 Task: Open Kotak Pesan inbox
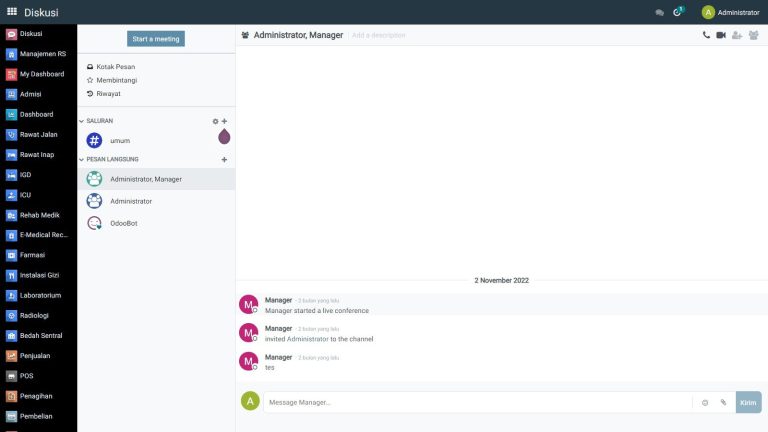coord(111,67)
